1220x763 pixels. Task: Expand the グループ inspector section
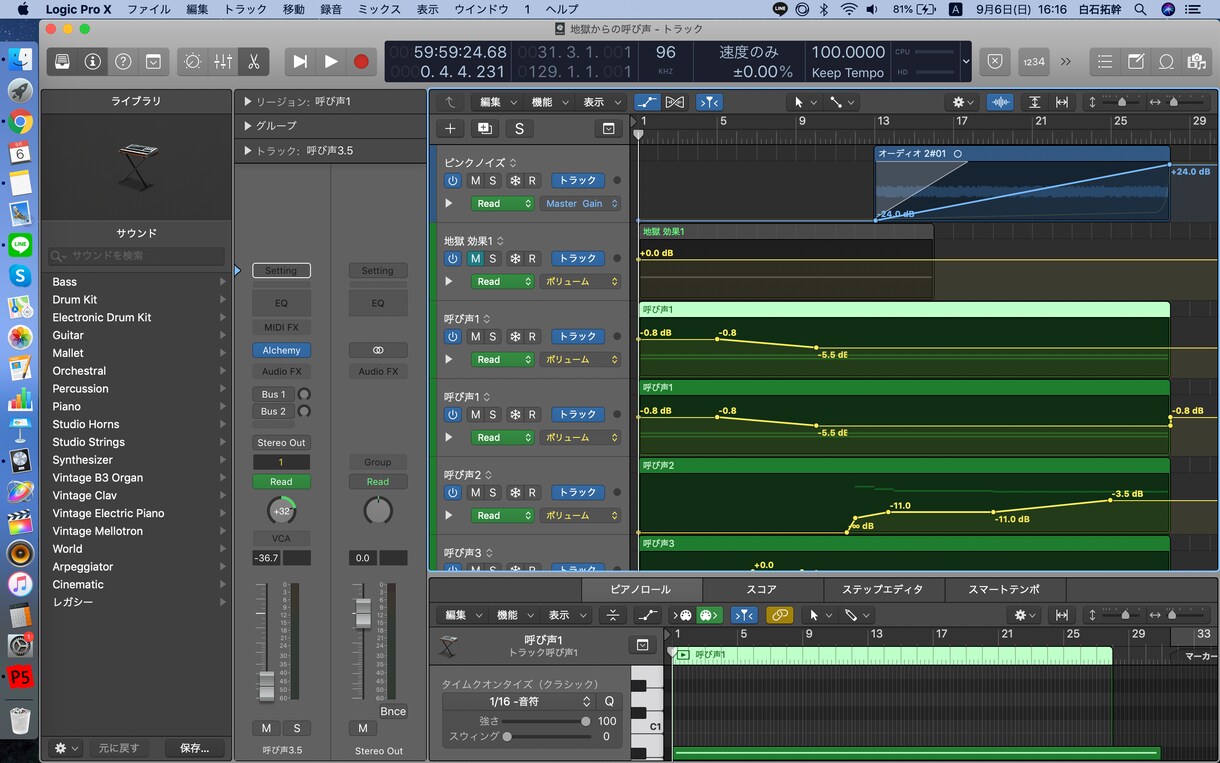(x=248, y=126)
